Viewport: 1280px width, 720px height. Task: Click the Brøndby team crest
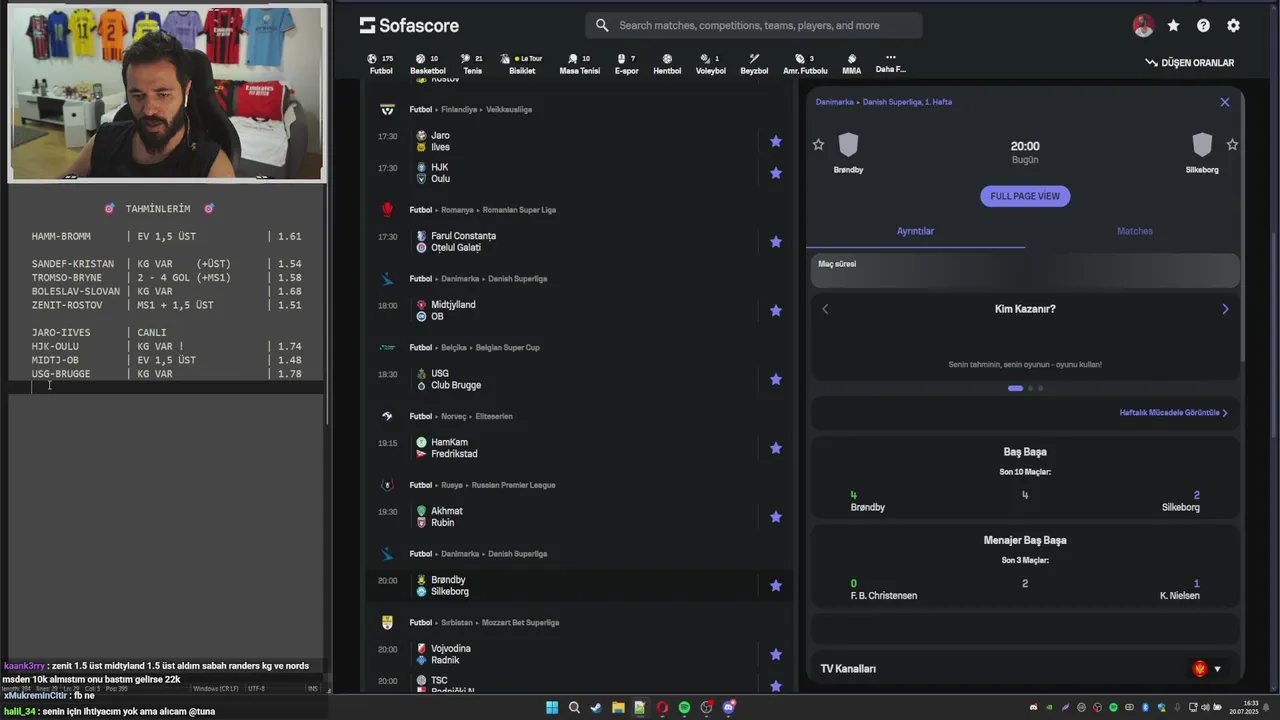point(848,146)
